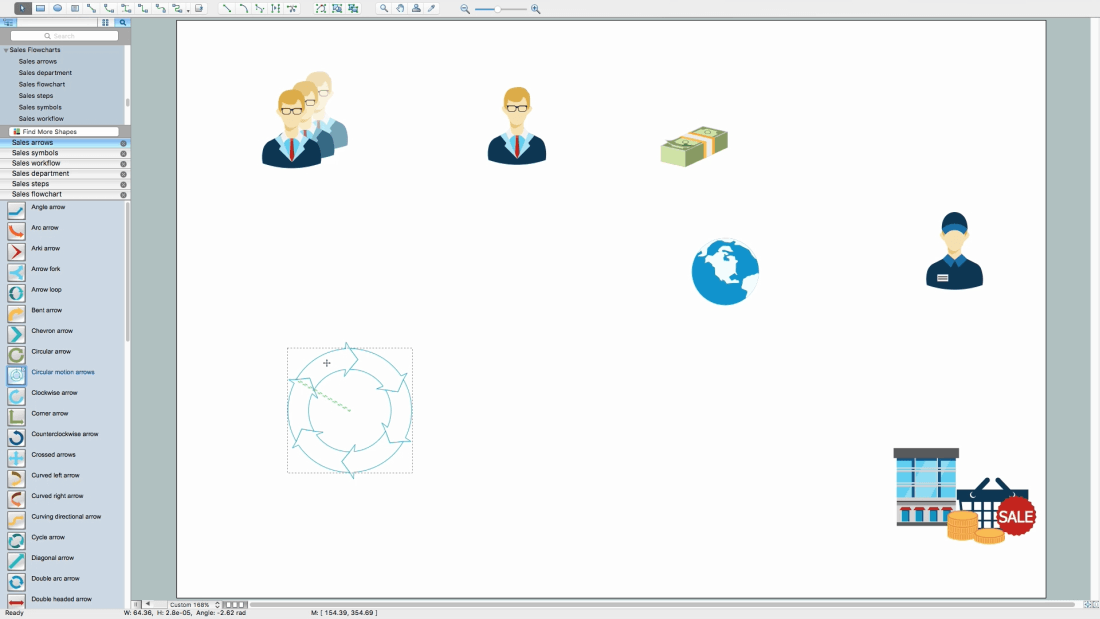
Task: Select the store with SALE badge graphic
Action: [x=965, y=496]
